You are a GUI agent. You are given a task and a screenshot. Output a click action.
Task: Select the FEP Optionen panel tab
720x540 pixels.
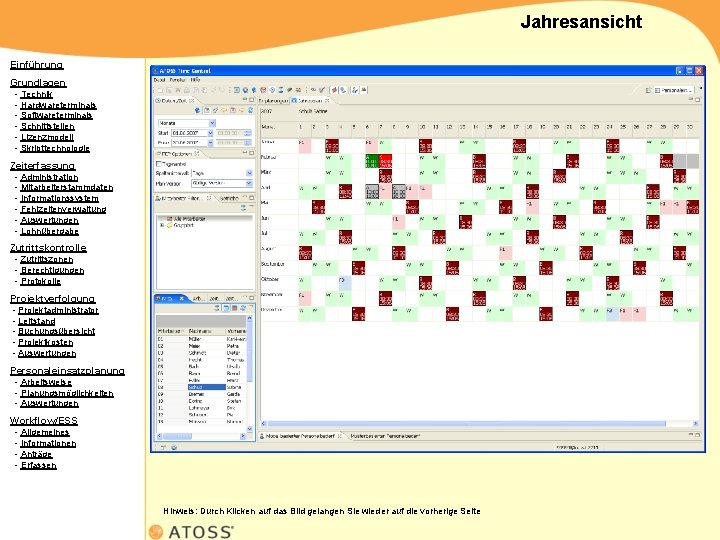tap(177, 154)
